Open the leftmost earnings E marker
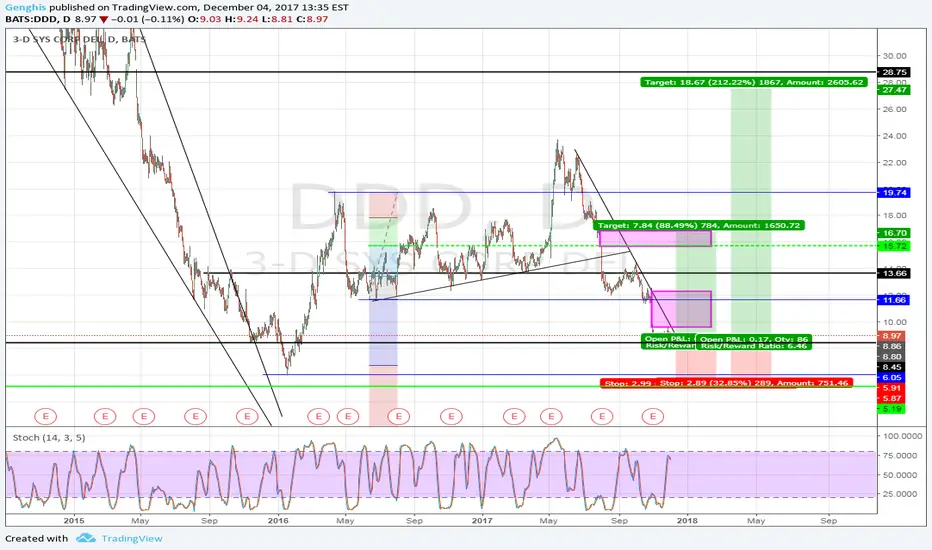The height and width of the screenshot is (550, 932). point(46,416)
